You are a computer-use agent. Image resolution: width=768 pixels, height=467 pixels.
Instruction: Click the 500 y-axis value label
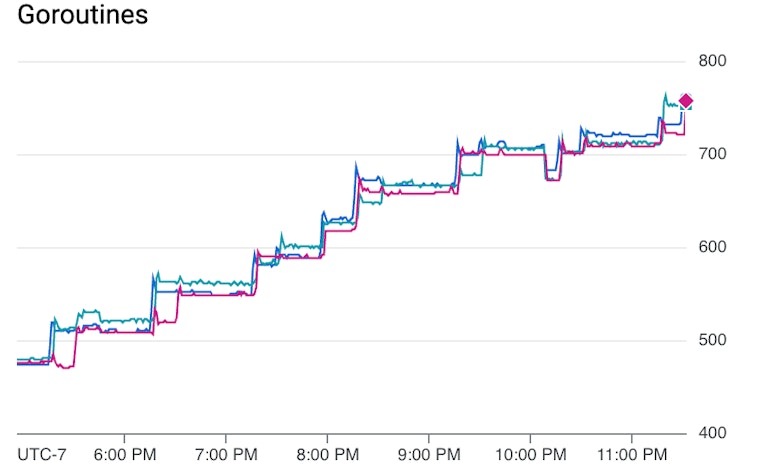coord(713,340)
